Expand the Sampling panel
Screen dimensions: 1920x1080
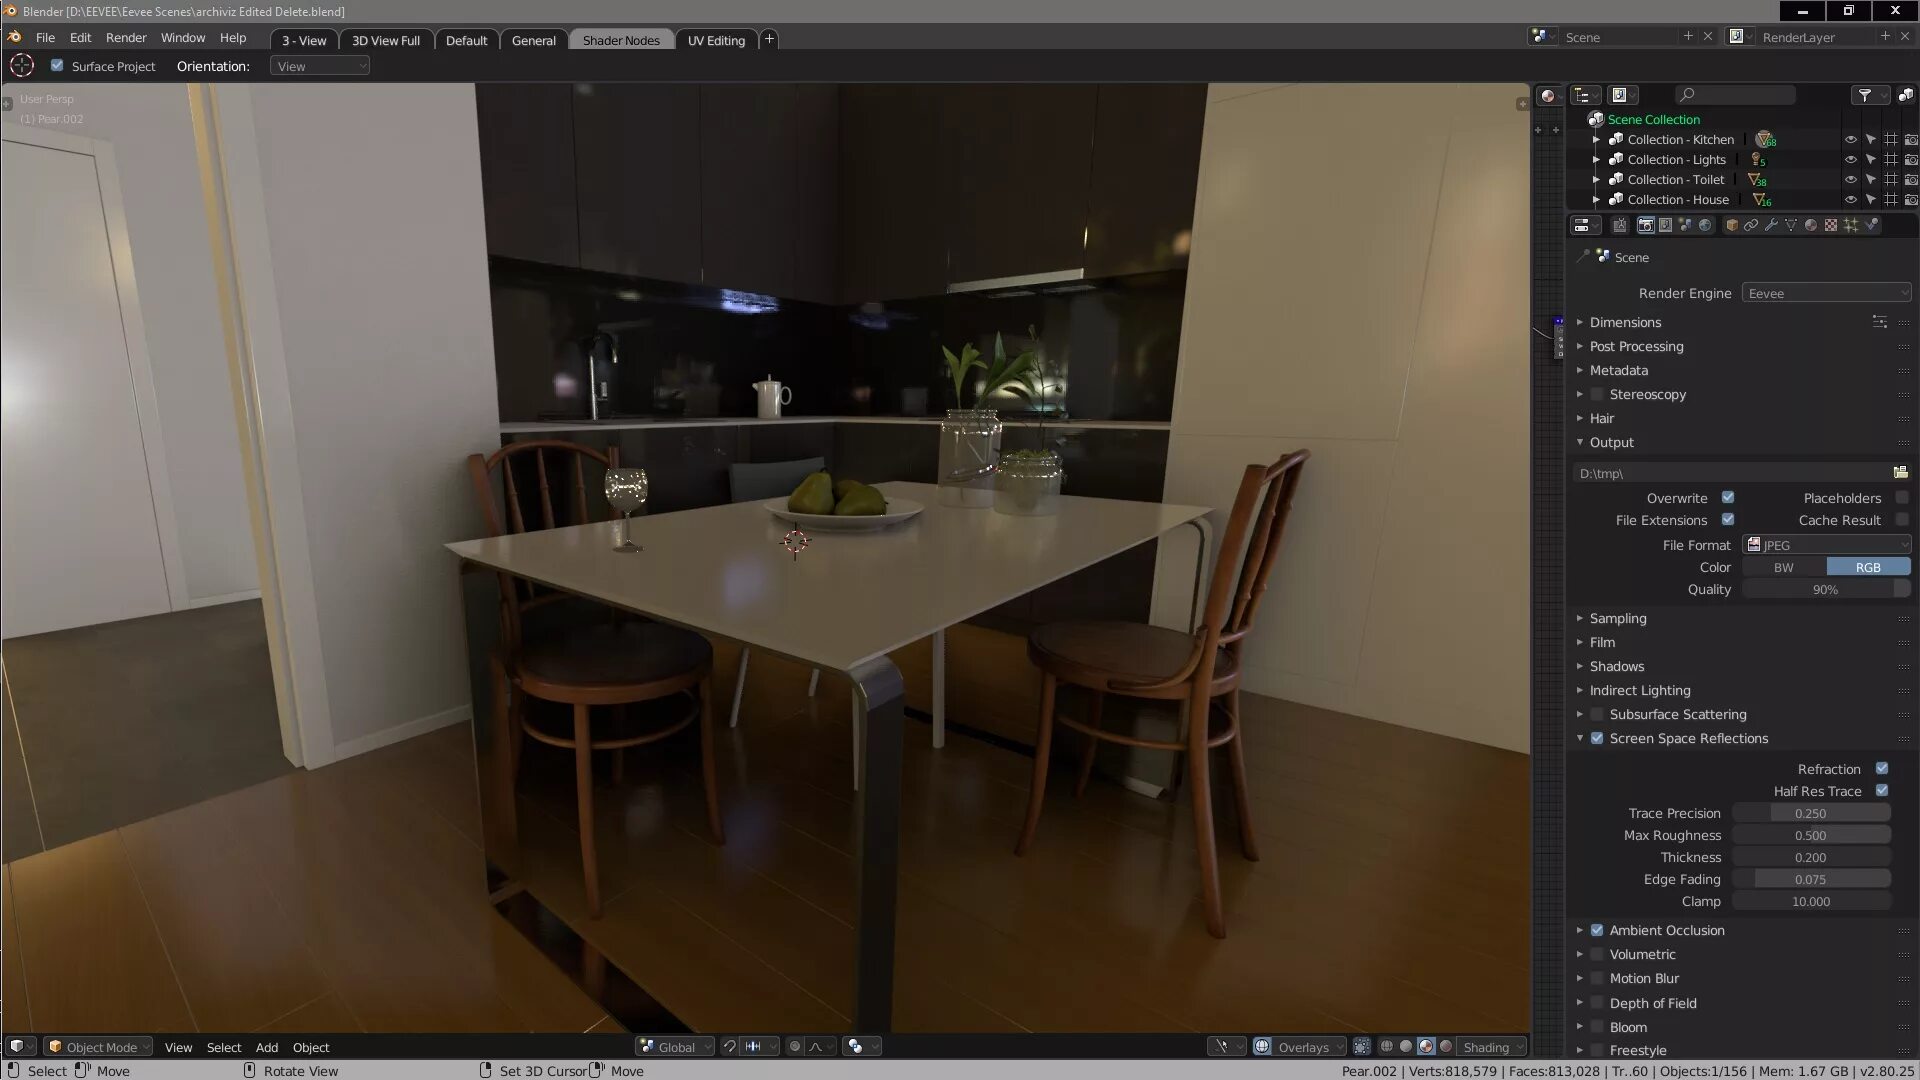(x=1617, y=618)
